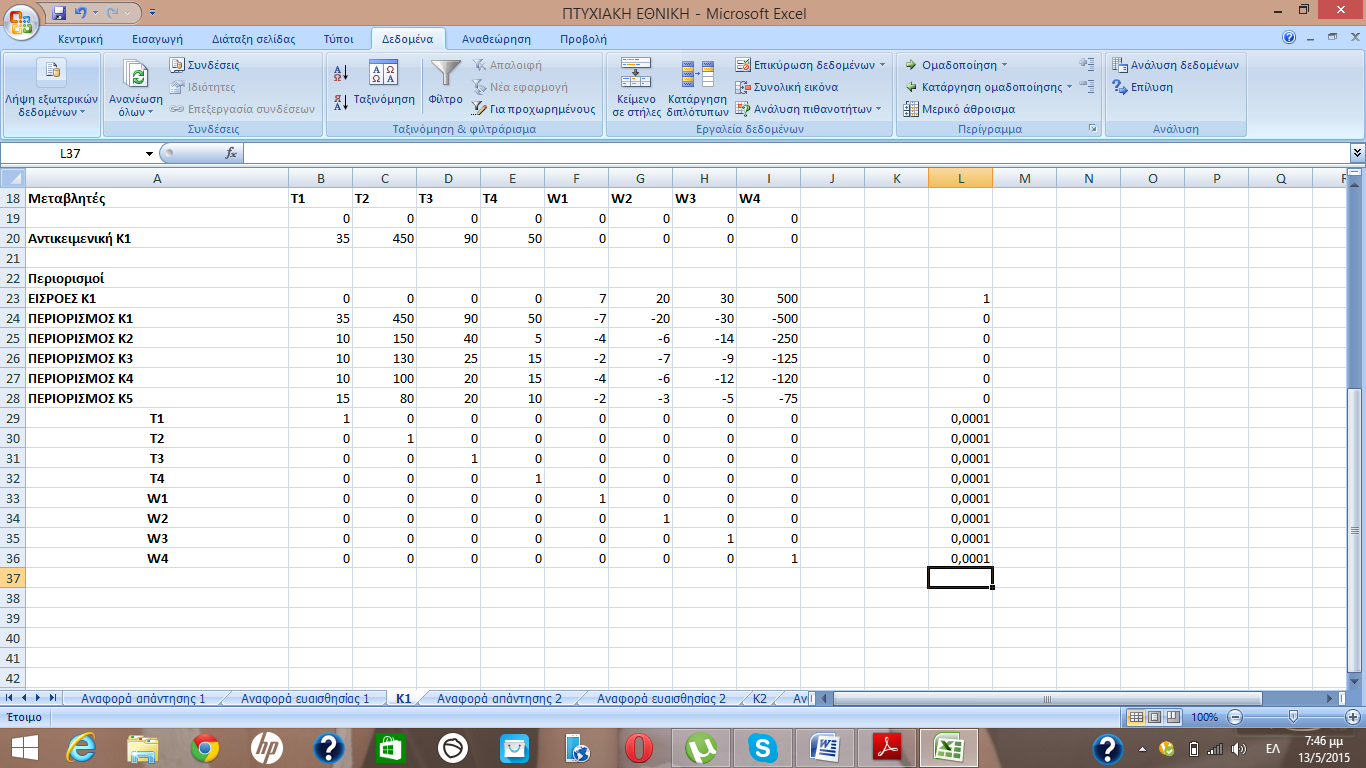The height and width of the screenshot is (768, 1366).
Task: Switch to sheet Αναφορά ευαισθησίας 1
Action: [305, 698]
